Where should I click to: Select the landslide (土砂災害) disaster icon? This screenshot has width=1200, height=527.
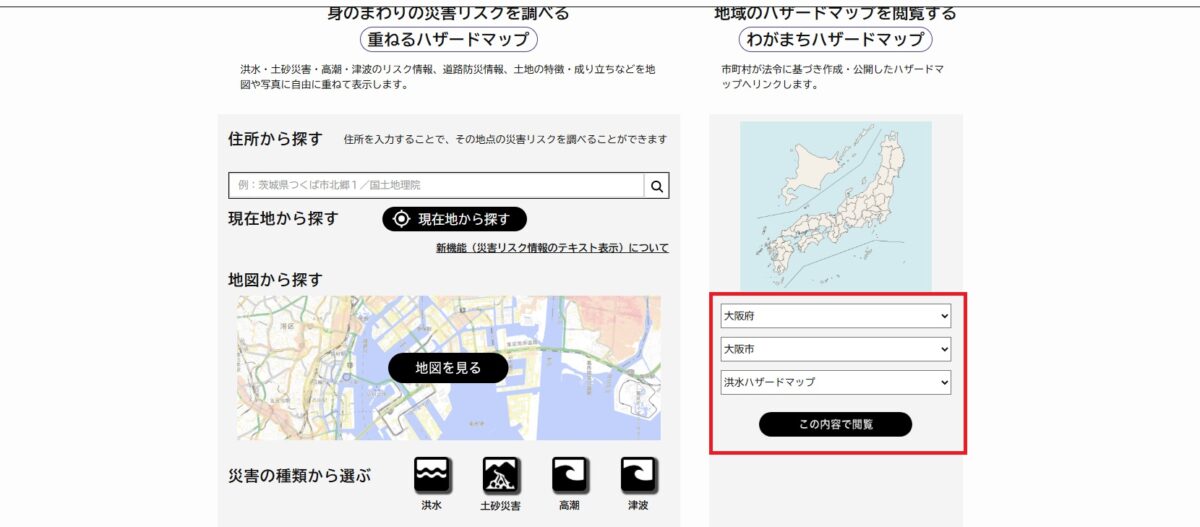tap(500, 475)
